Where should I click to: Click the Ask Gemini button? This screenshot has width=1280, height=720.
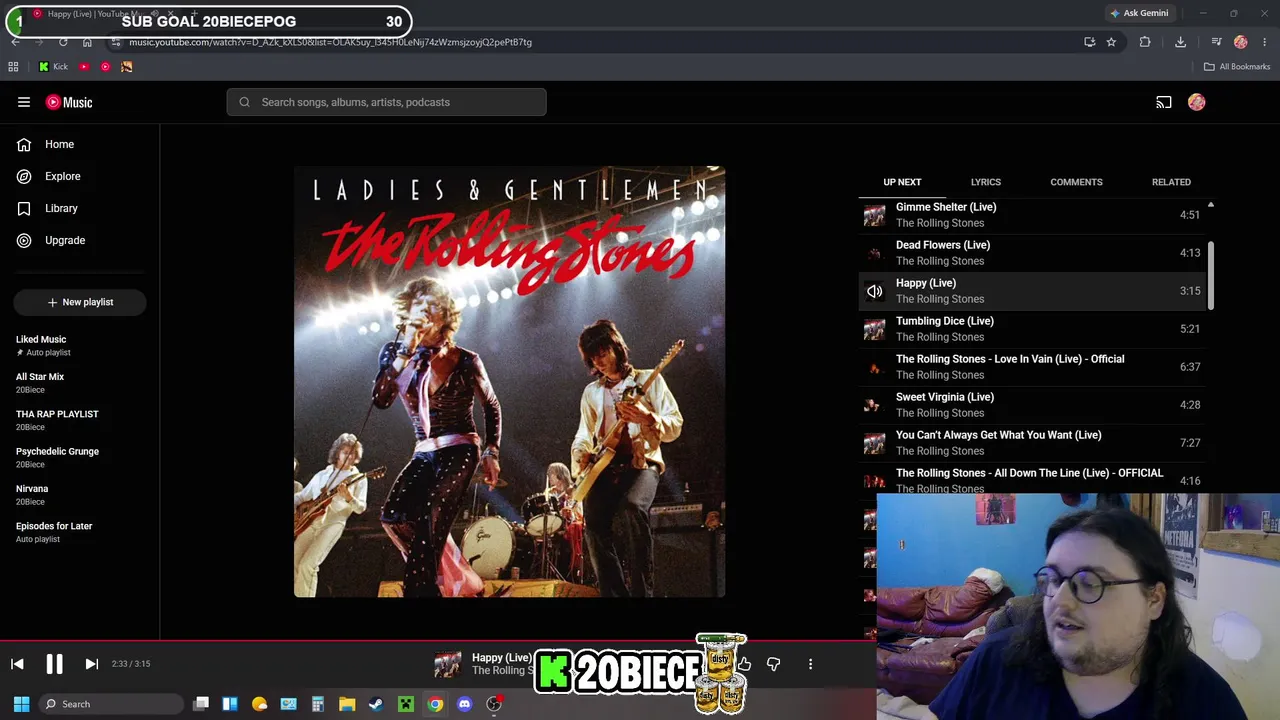click(x=1139, y=13)
